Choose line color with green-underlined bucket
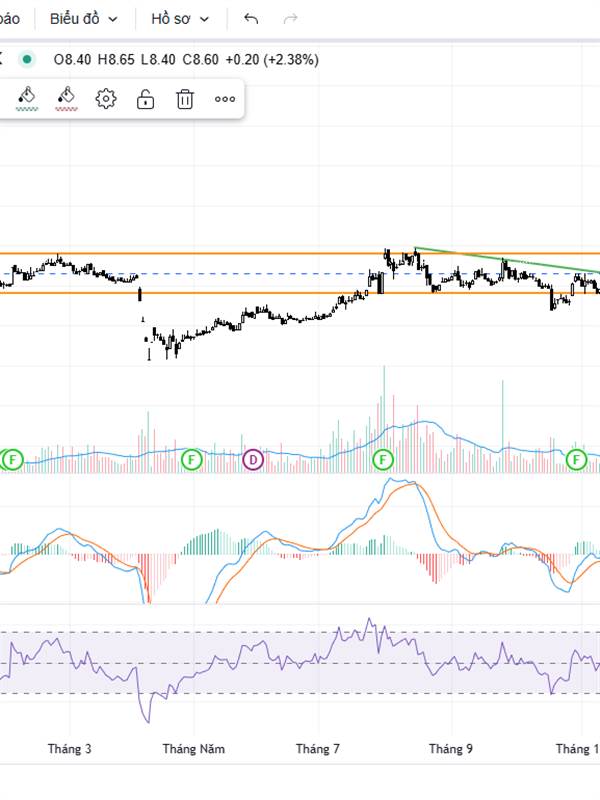Image resolution: width=600 pixels, height=800 pixels. pos(27,98)
